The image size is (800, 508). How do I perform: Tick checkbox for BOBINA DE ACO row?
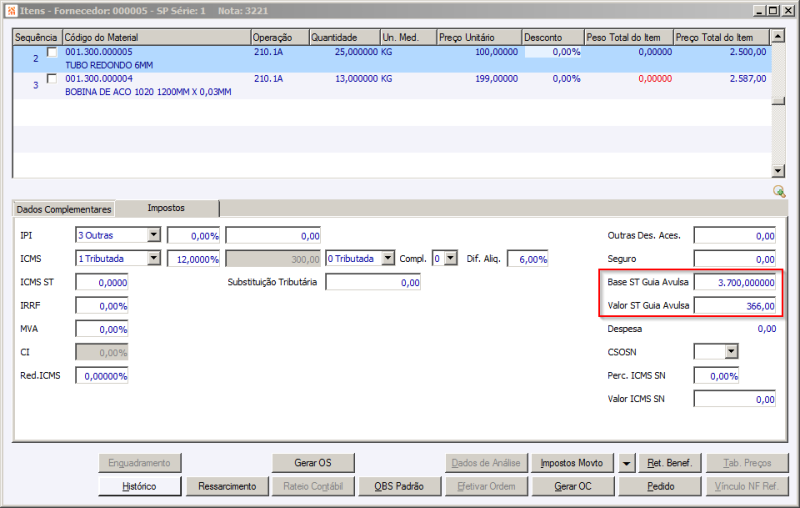pos(52,79)
